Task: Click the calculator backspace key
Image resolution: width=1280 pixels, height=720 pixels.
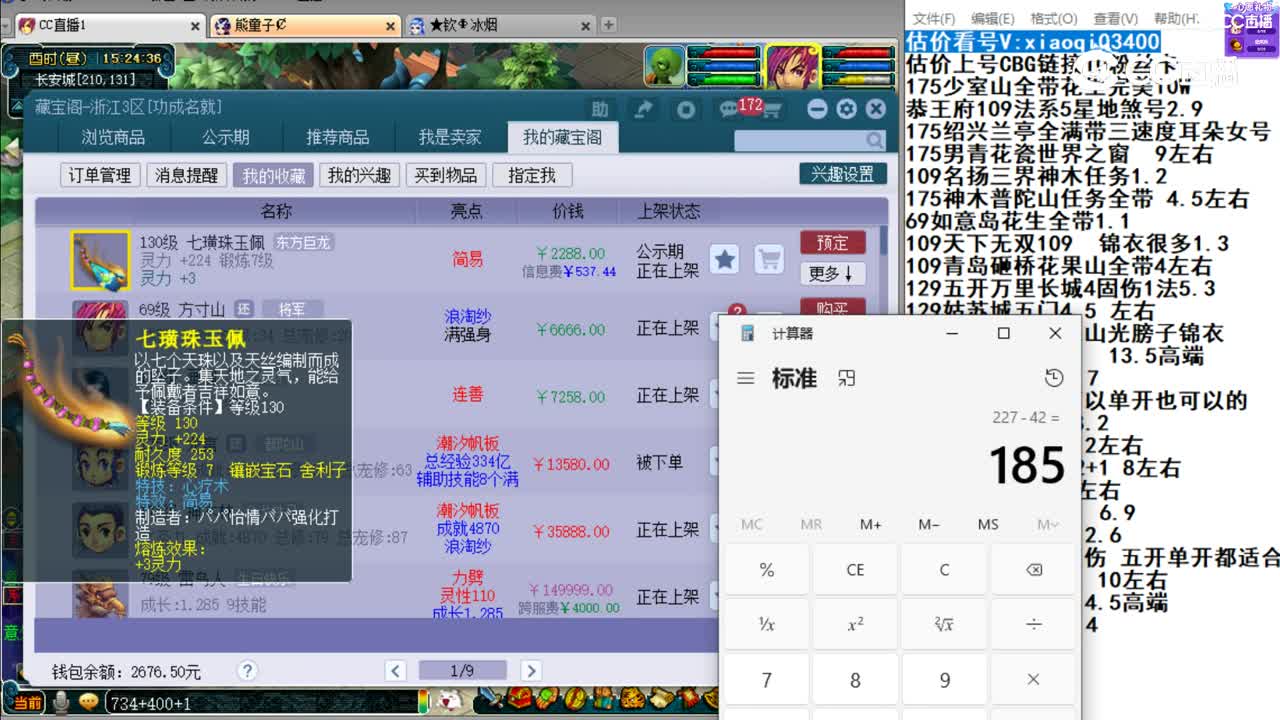Action: click(1034, 570)
